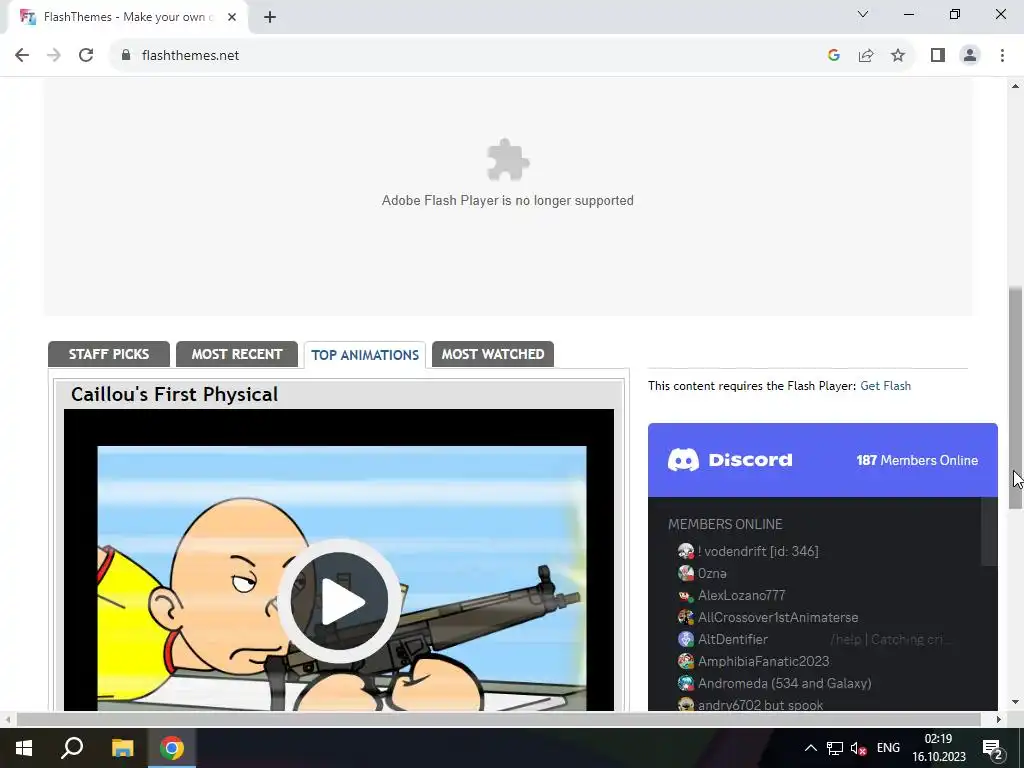Click the Discord logo in the widget
This screenshot has width=1024, height=768.
[x=730, y=460]
